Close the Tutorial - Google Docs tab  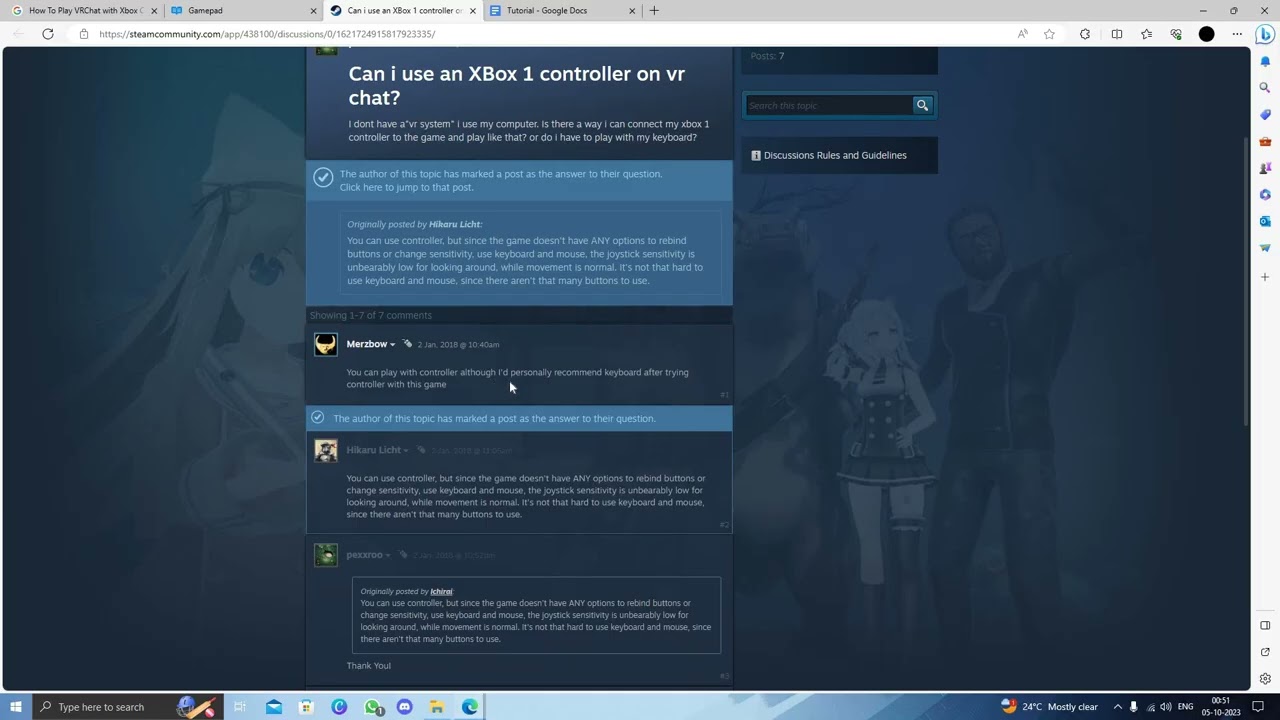(x=632, y=11)
